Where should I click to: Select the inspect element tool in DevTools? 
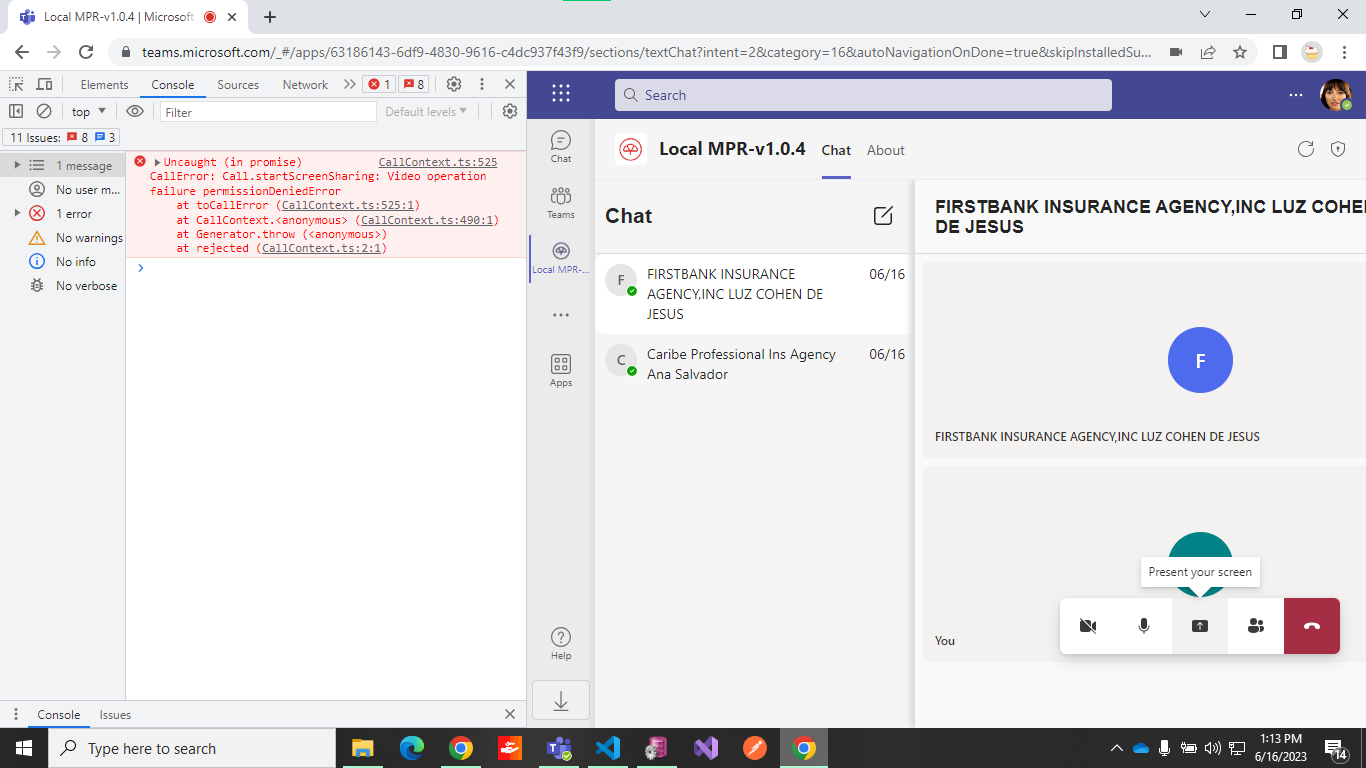coord(15,84)
